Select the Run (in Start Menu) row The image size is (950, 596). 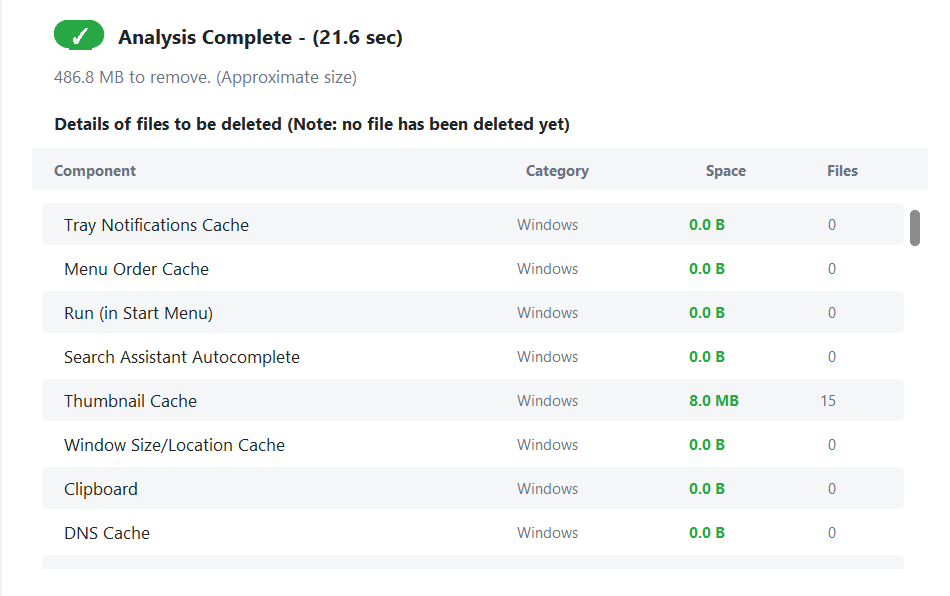pos(473,313)
